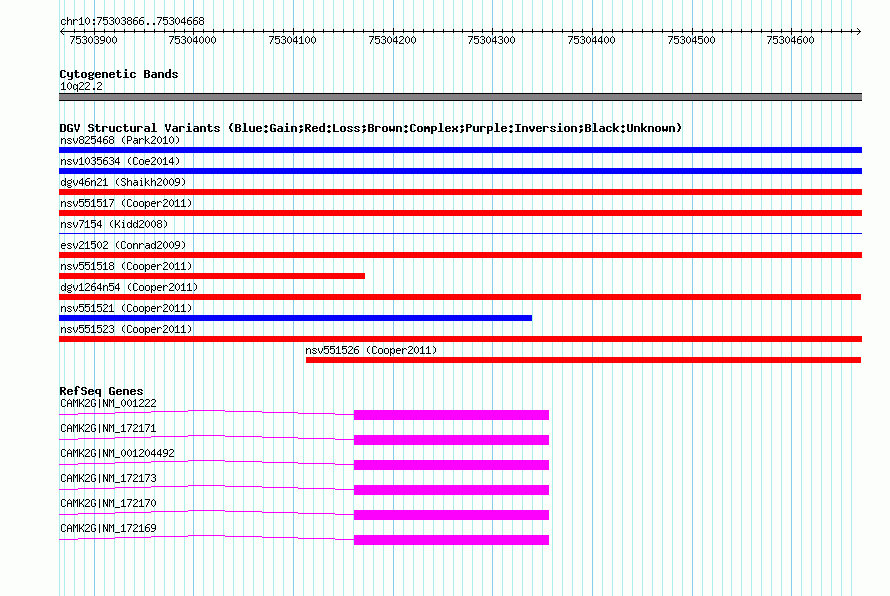Open transcript CAMK2G|NM_172171 label
Screen dimensions: 890x596
coord(108,429)
